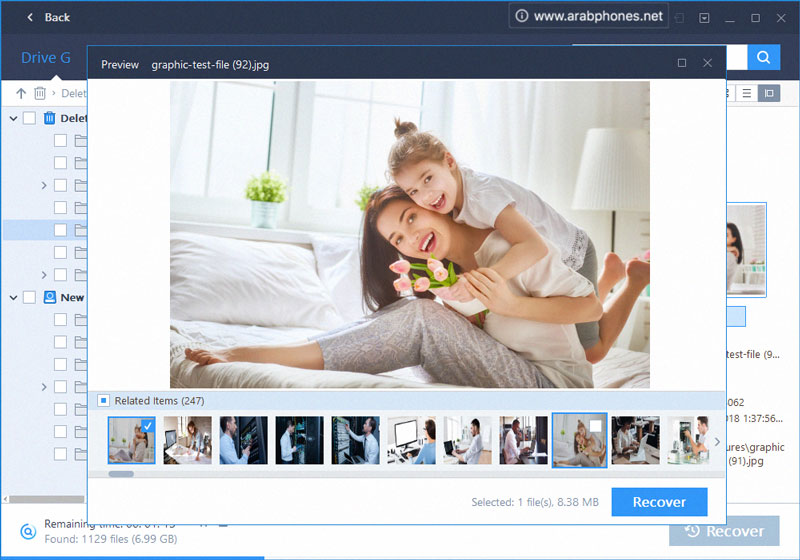Screen dimensions: 800x560
Task: Collapse the New tree node
Action: [14, 297]
